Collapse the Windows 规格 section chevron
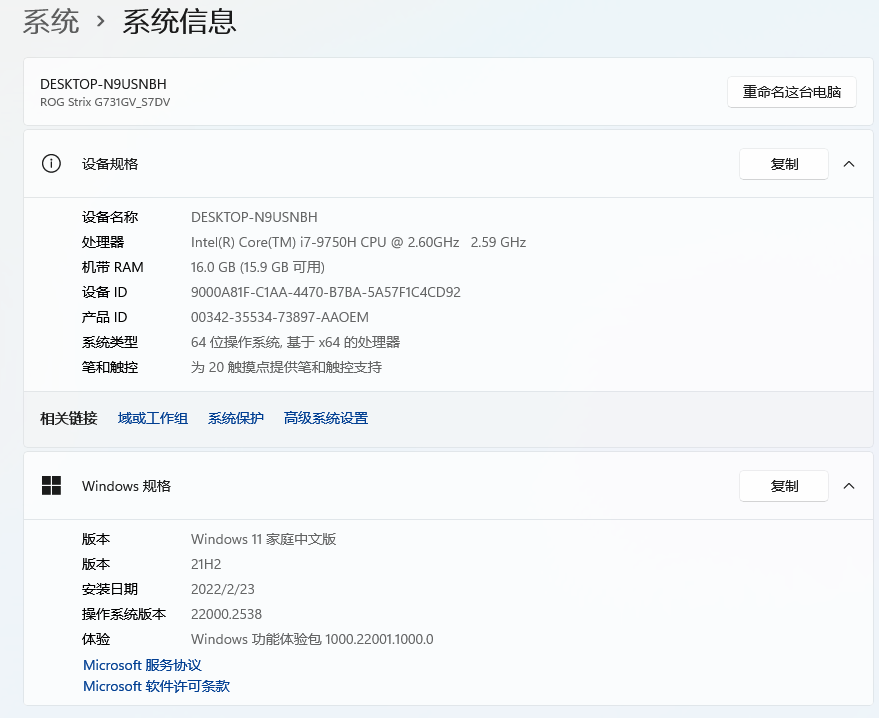 (849, 485)
